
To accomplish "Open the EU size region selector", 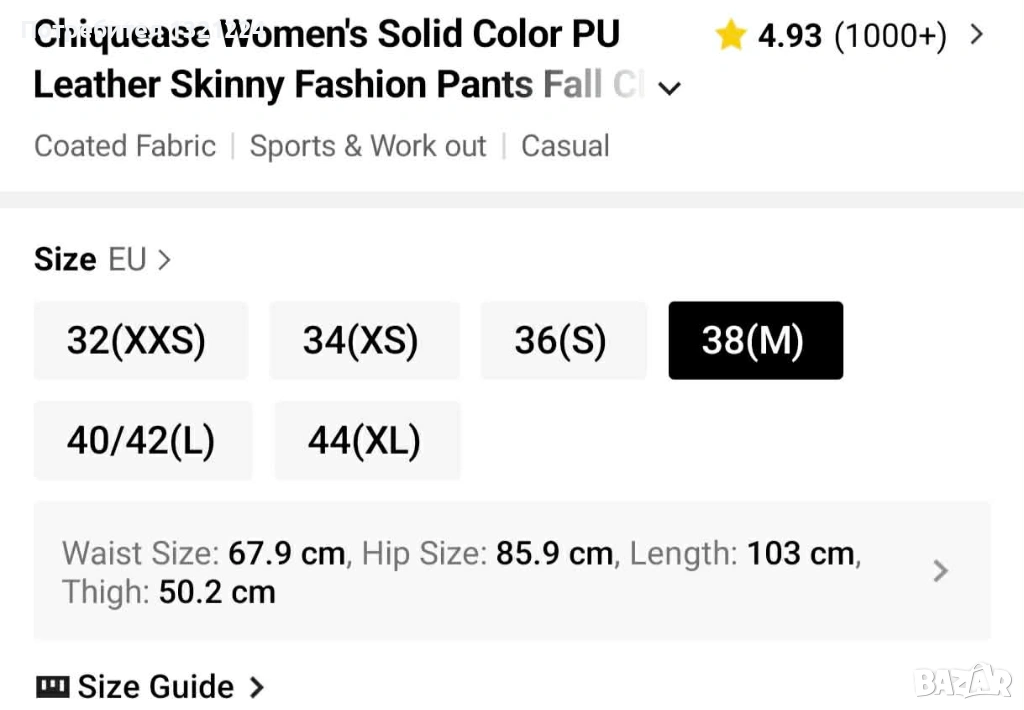I will [139, 260].
